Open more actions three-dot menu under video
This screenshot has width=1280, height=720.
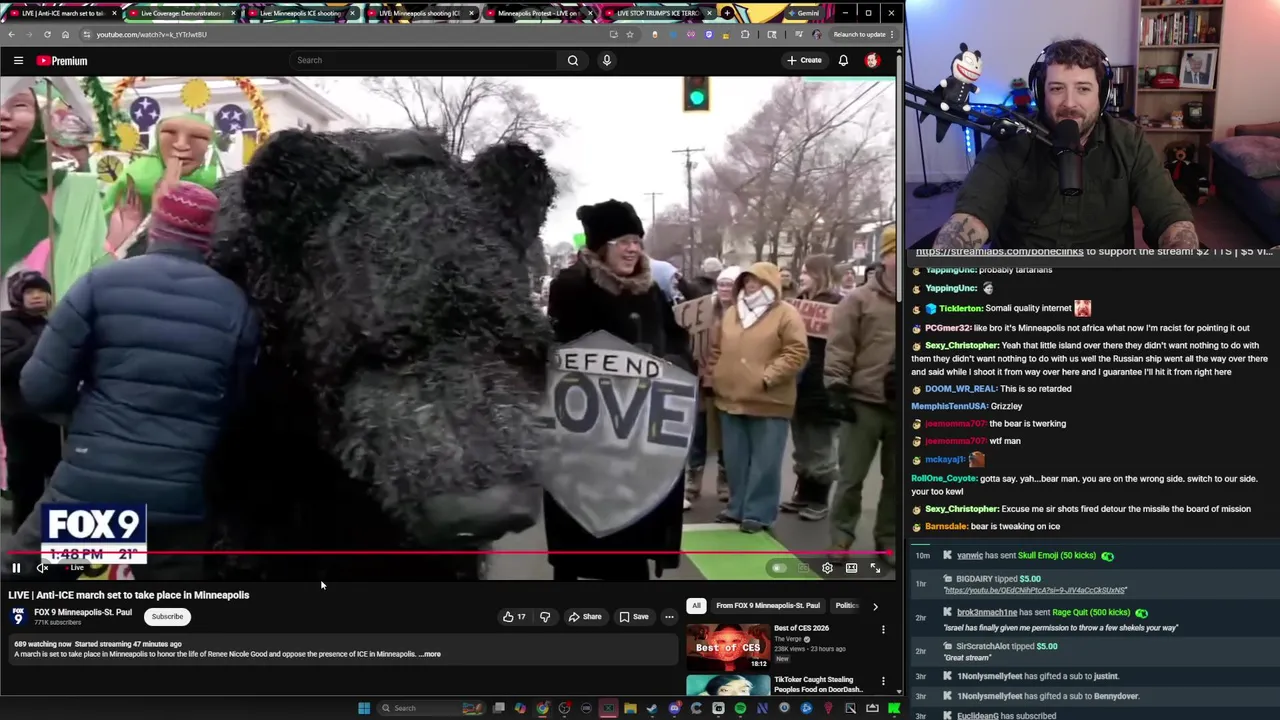(x=669, y=617)
